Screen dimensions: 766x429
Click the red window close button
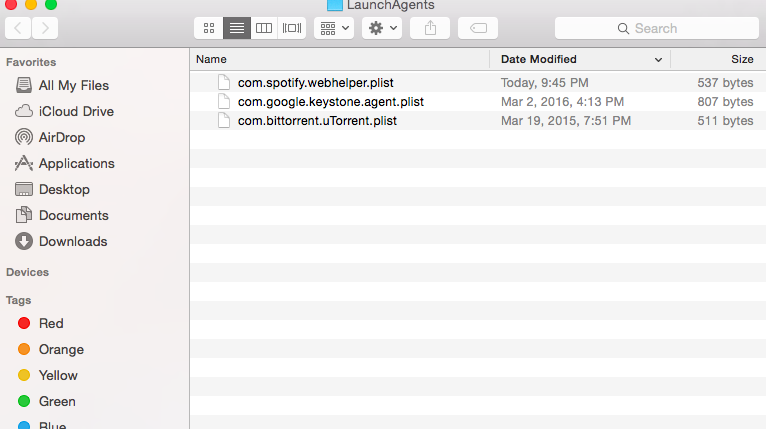pyautogui.click(x=11, y=4)
